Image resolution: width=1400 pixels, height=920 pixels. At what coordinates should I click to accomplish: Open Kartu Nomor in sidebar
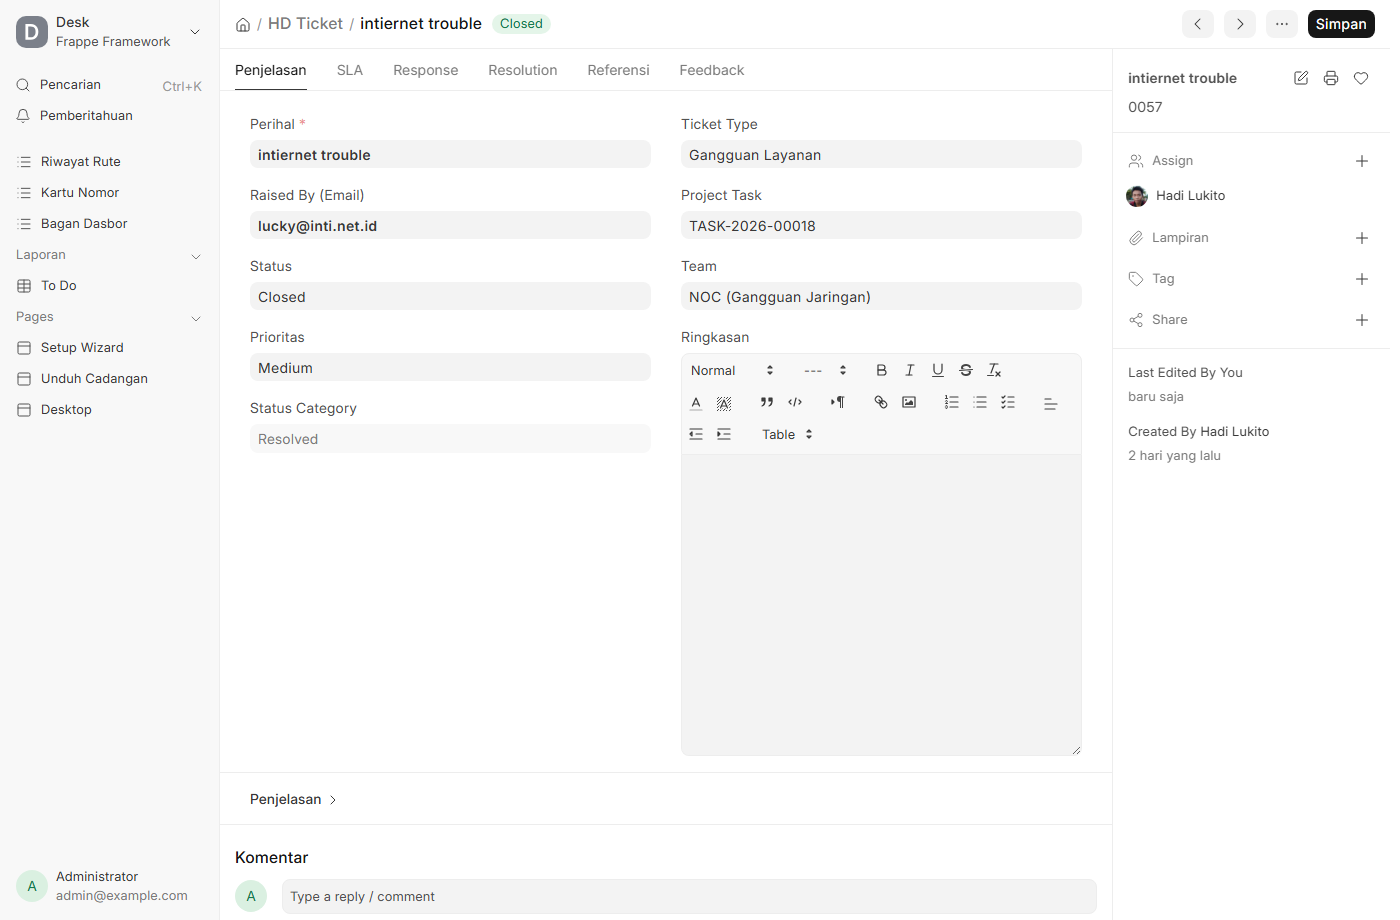(x=109, y=193)
